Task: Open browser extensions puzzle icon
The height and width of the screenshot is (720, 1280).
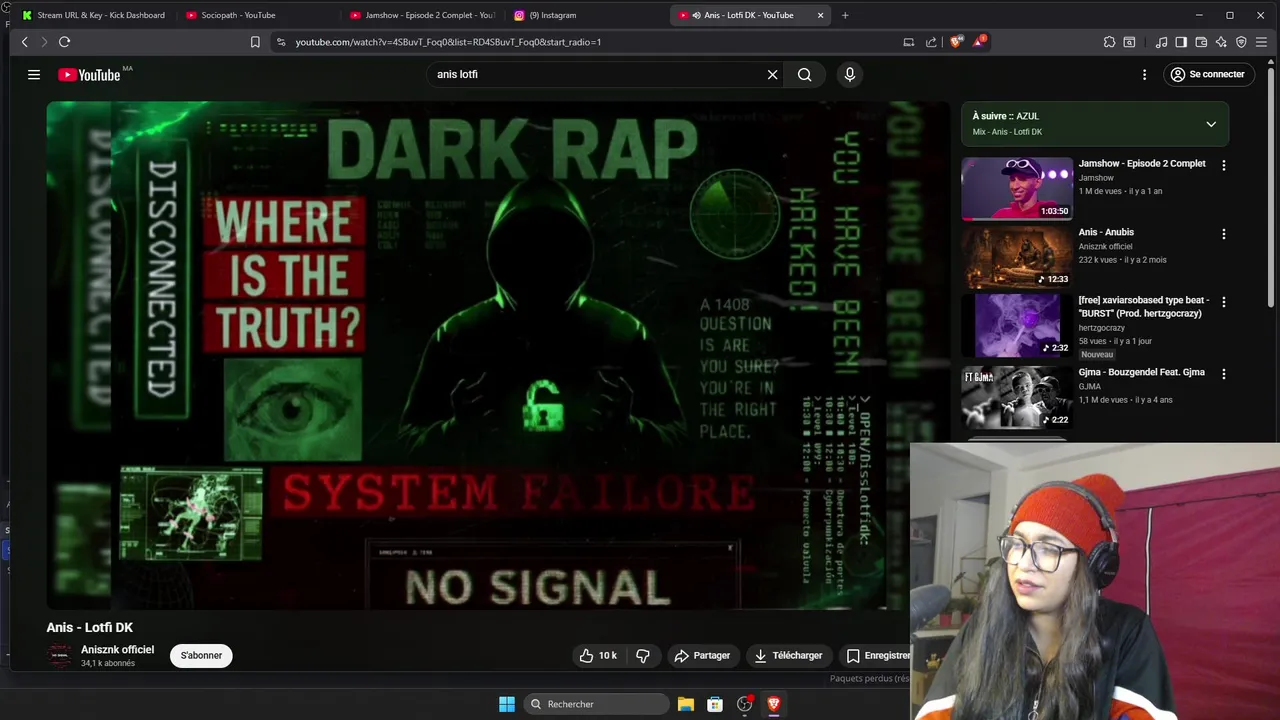Action: (1109, 42)
